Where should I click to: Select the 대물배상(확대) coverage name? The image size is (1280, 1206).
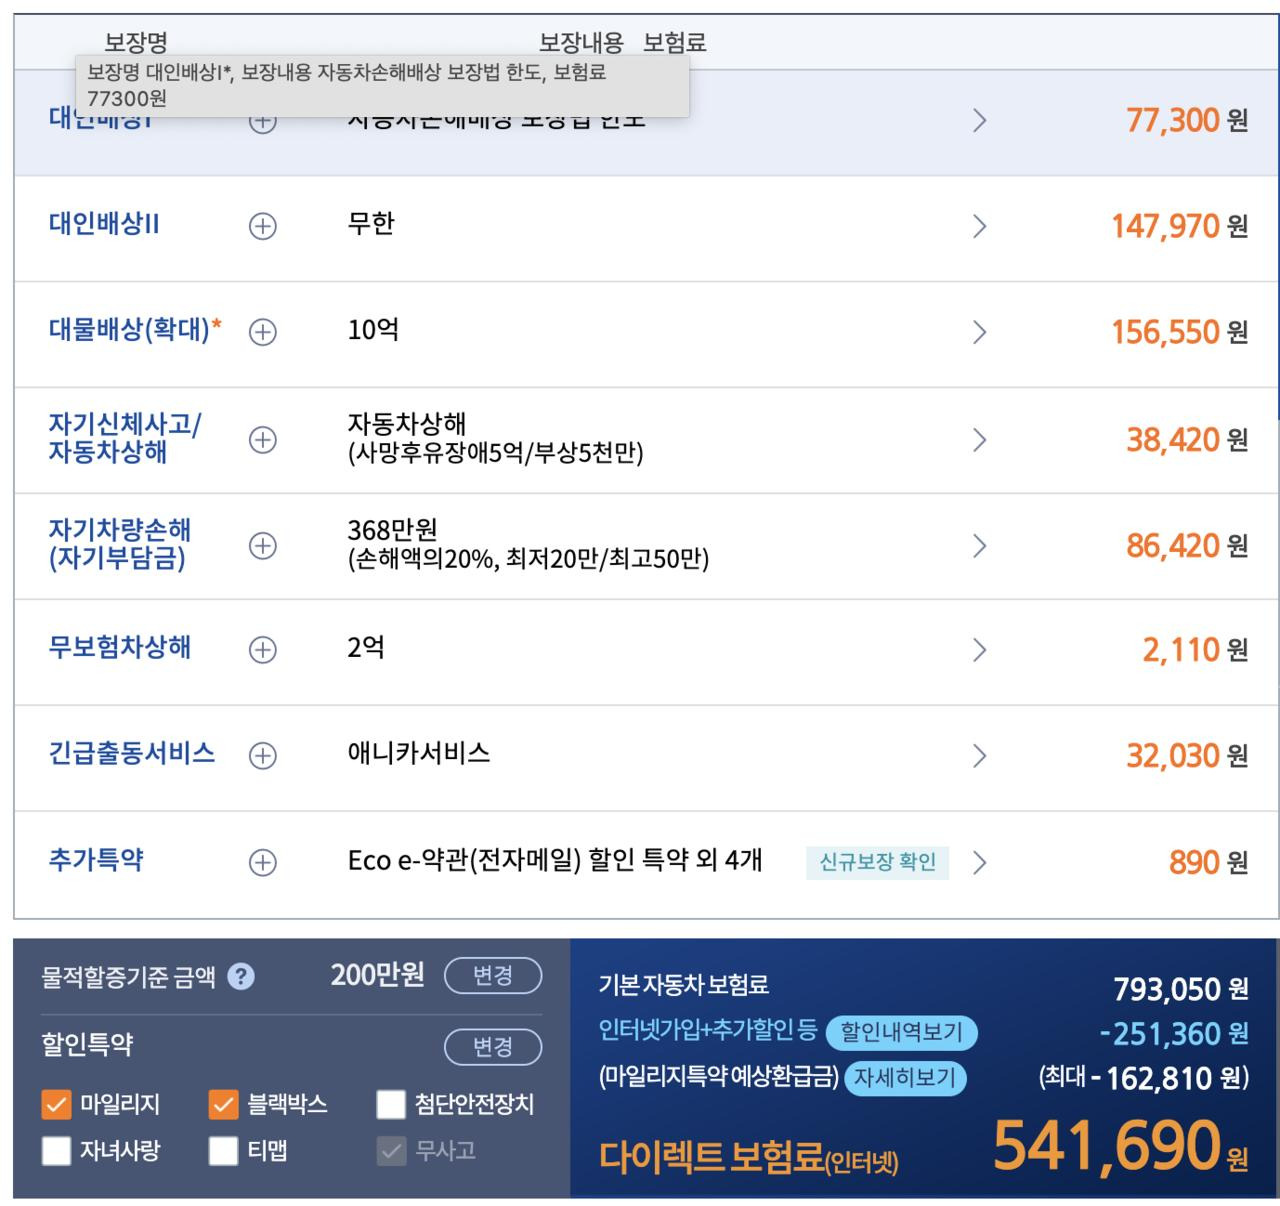(135, 329)
